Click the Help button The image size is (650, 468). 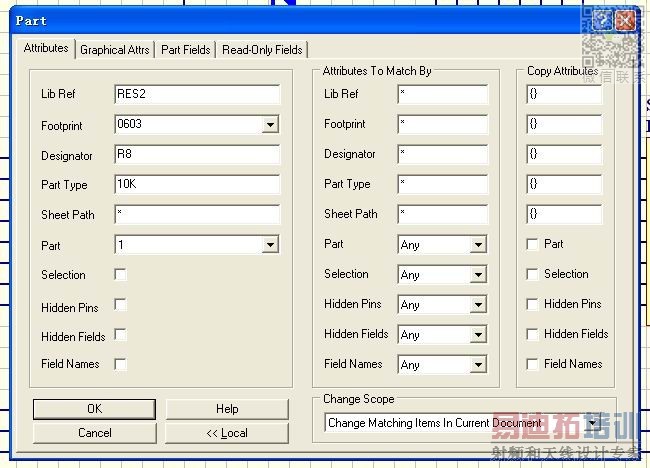[x=227, y=409]
